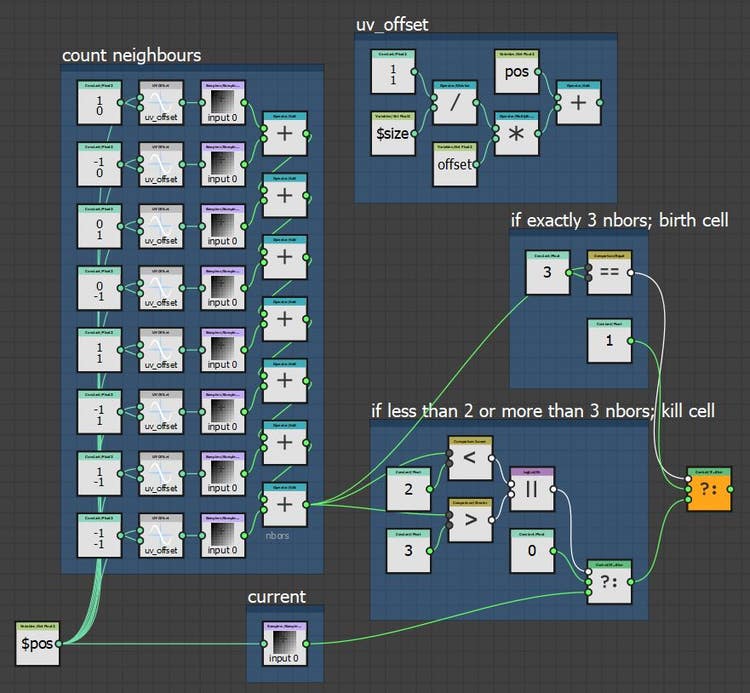Select the + add node labeled nbors
The image size is (750, 693).
pos(285,505)
